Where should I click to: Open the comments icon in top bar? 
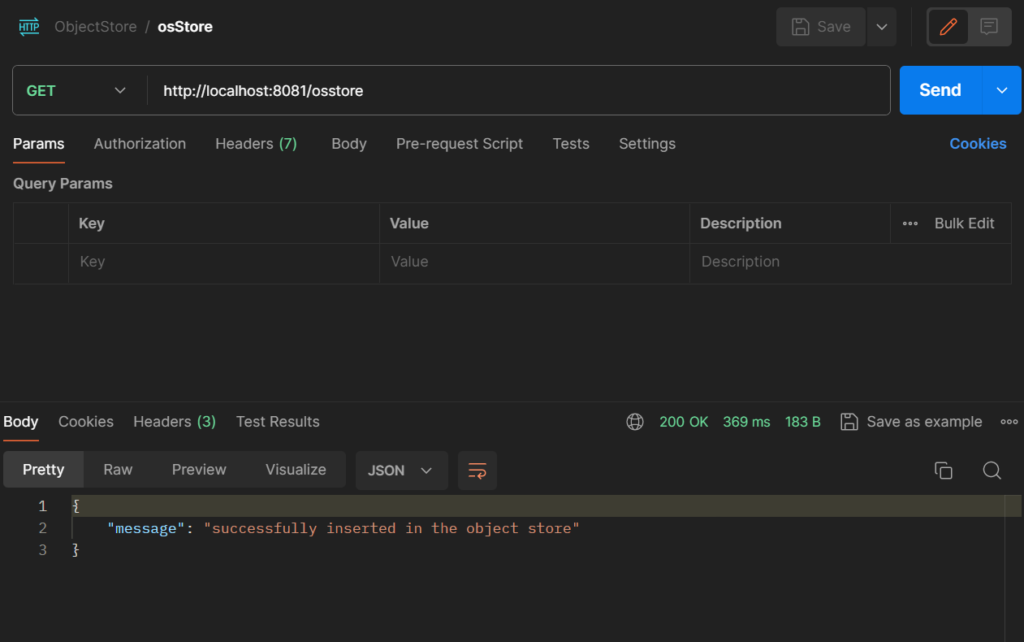(989, 27)
